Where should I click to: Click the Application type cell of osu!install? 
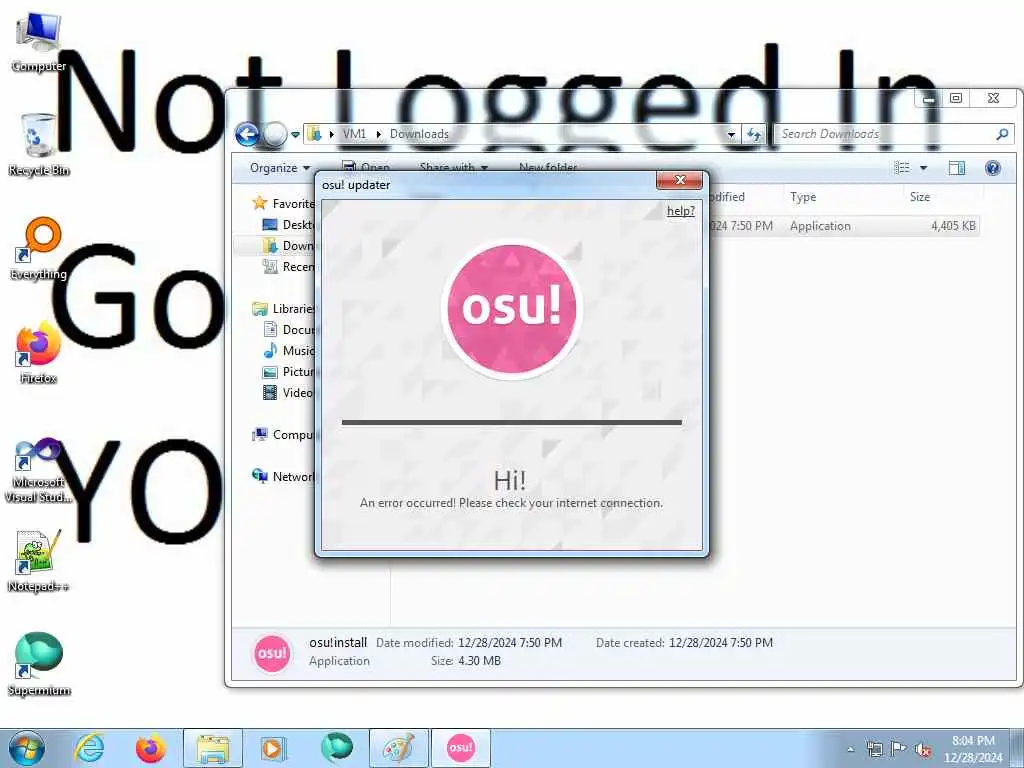(x=820, y=226)
